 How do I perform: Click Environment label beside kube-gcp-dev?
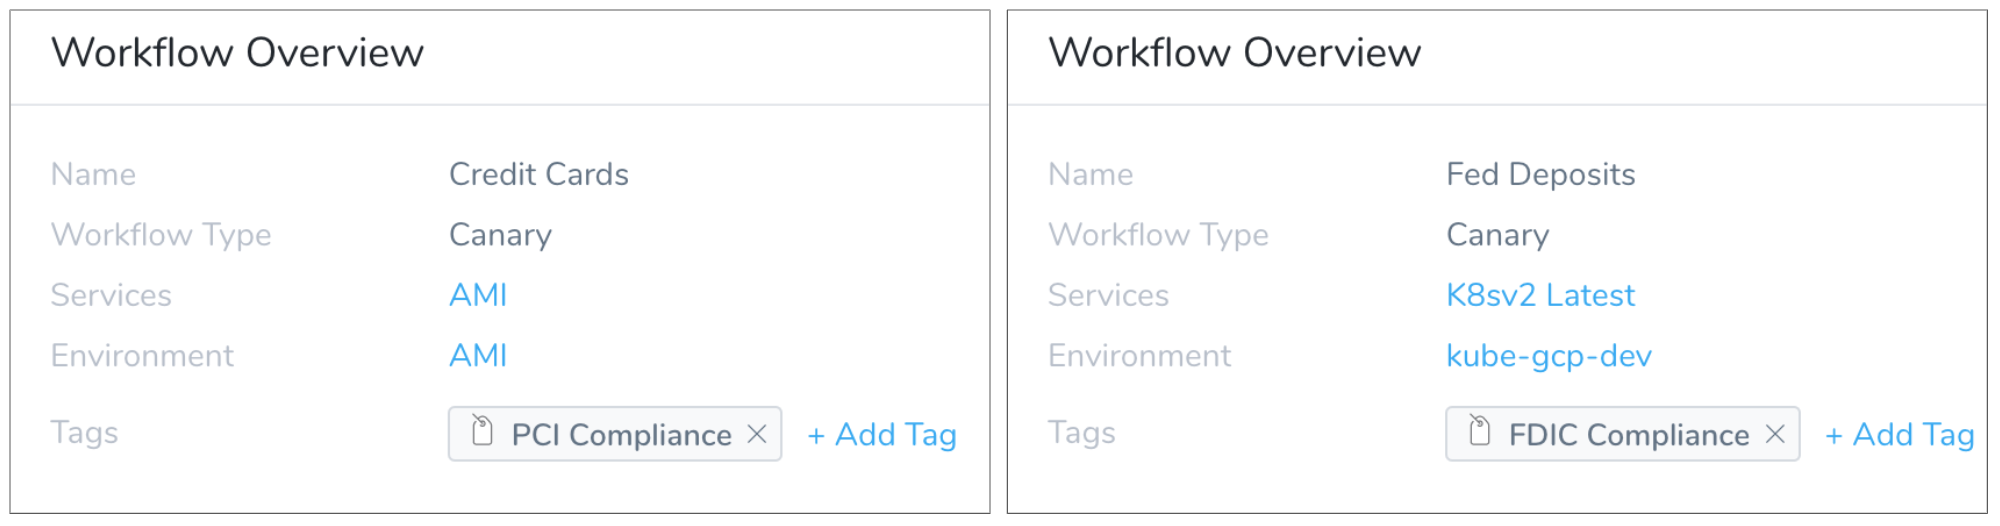point(1139,355)
